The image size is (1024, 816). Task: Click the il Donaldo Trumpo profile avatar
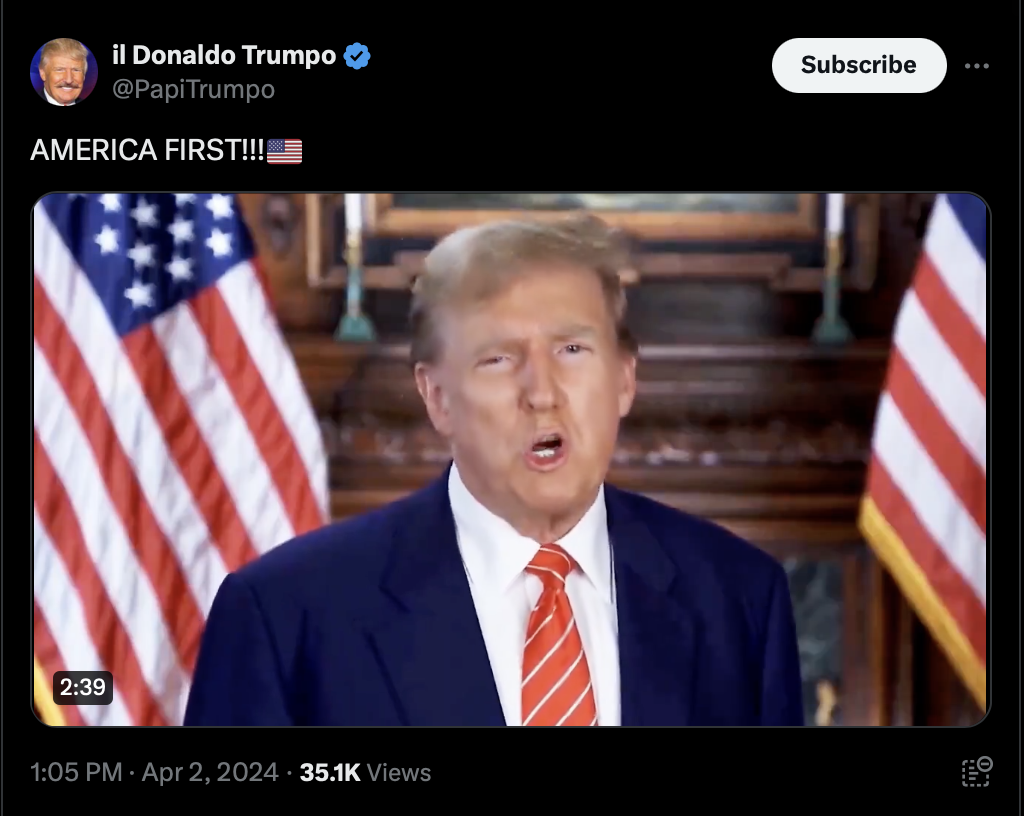click(64, 72)
